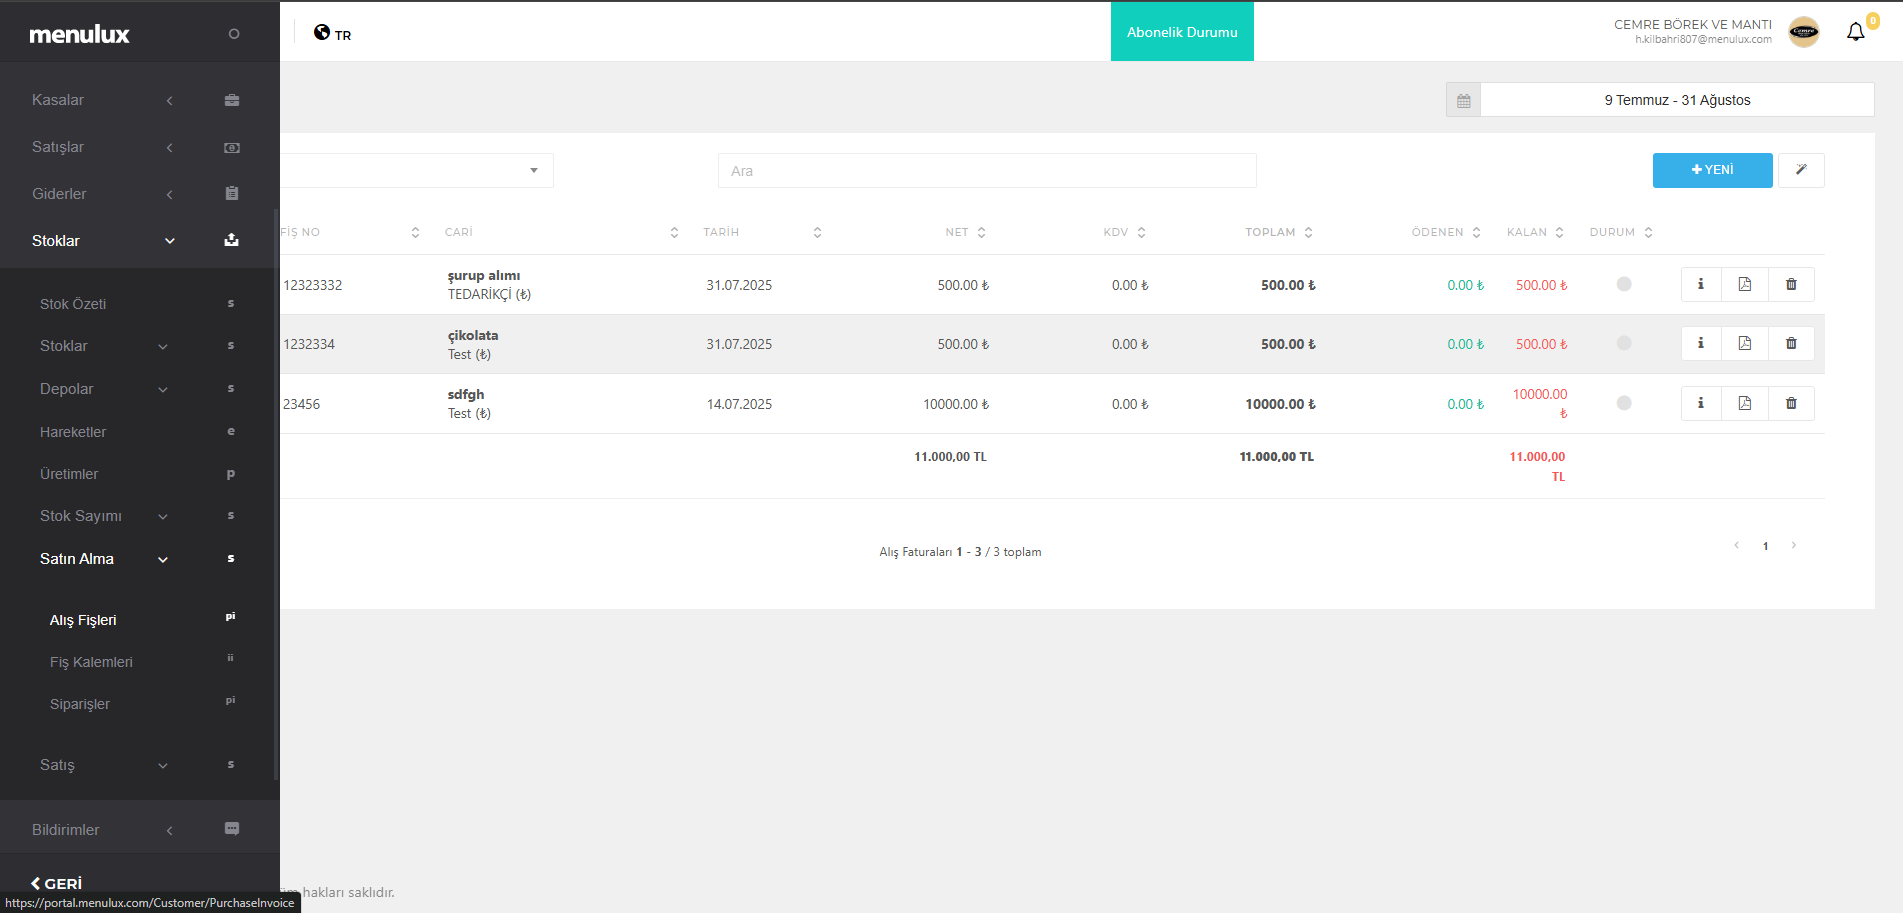Screen dimensions: 1903x913
Task: Click the globe language icon
Action: coord(322,32)
